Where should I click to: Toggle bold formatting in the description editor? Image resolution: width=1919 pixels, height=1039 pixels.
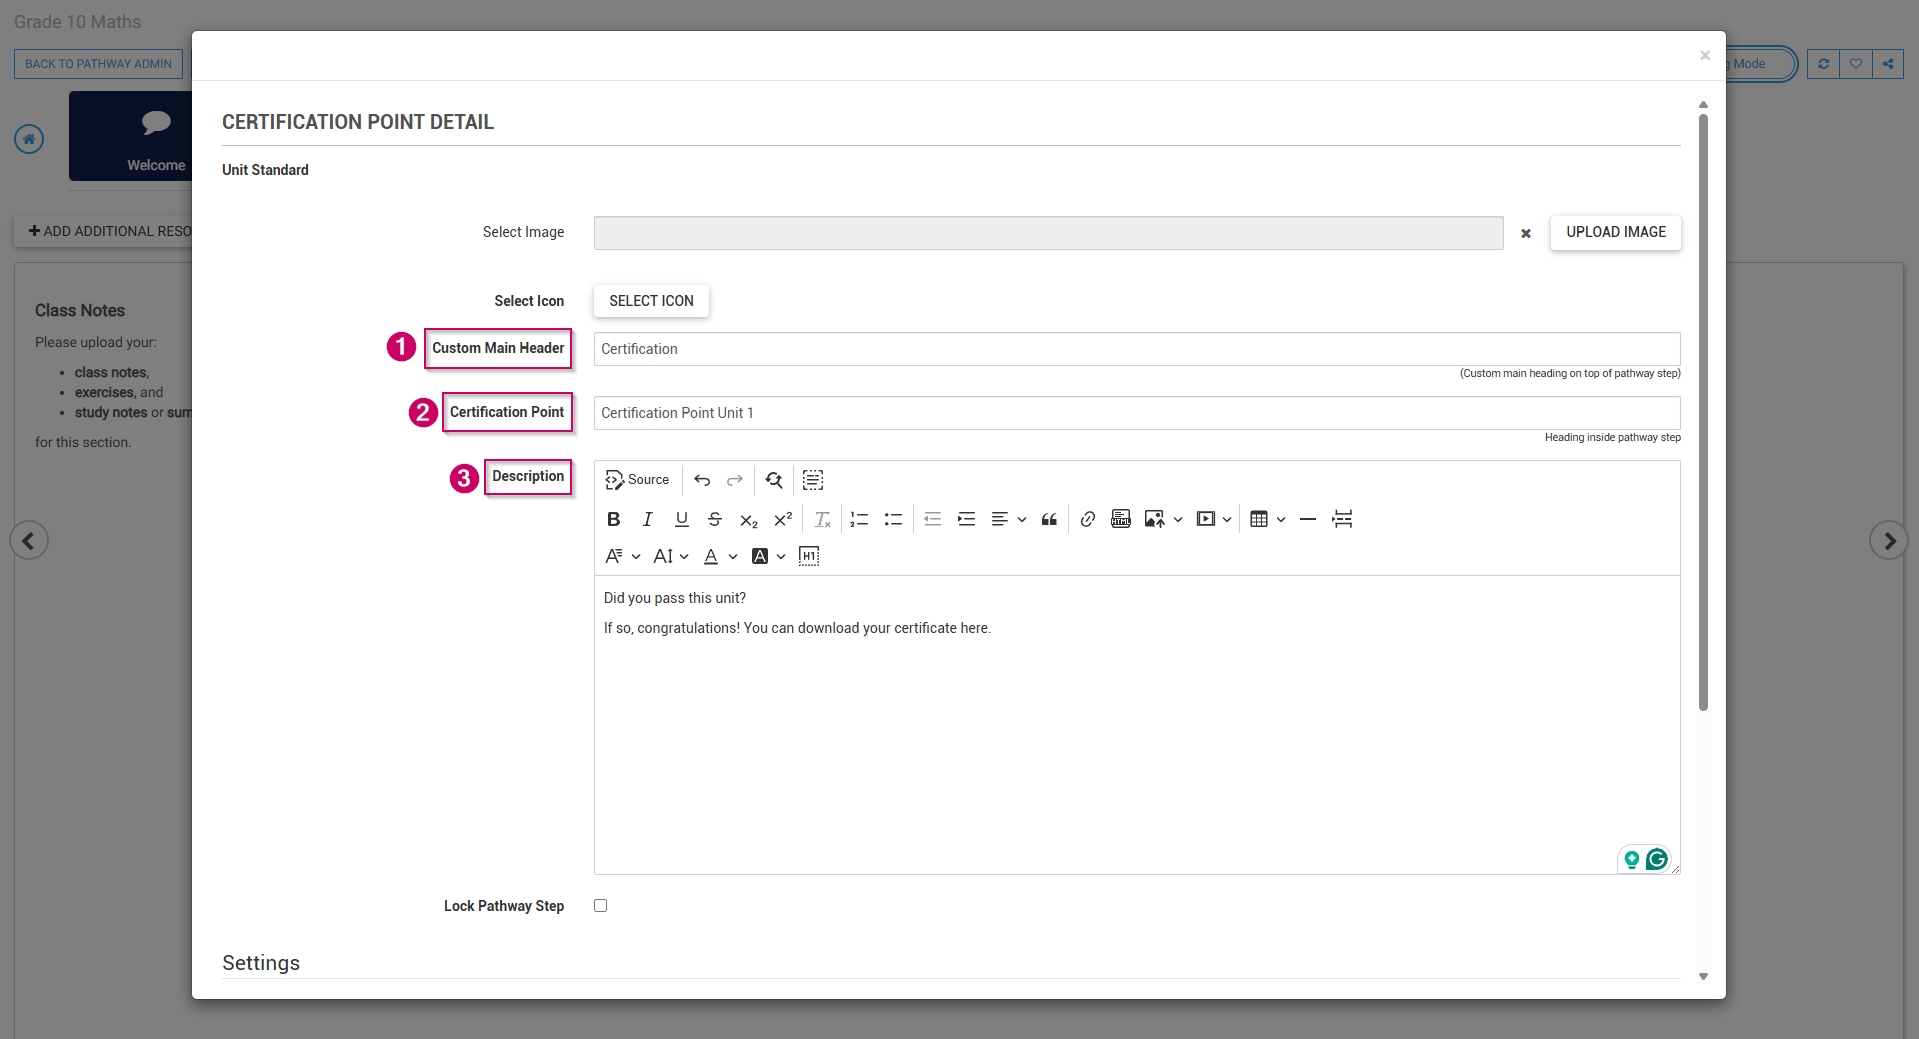(614, 519)
